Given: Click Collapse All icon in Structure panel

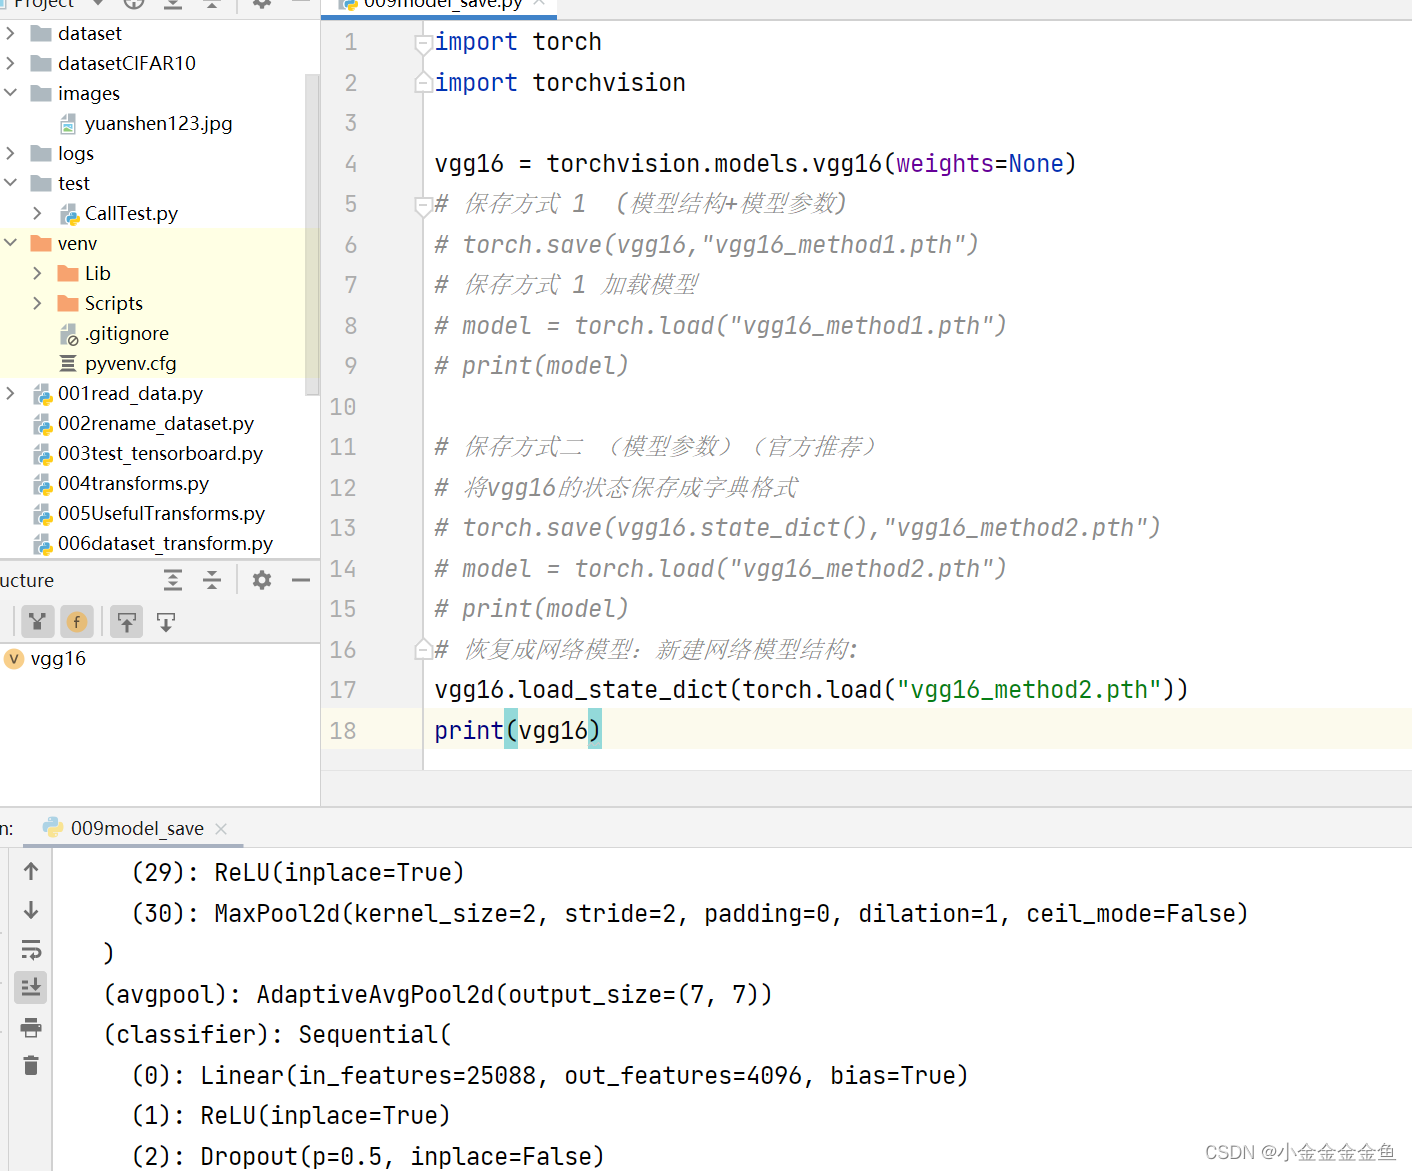Looking at the screenshot, I should [212, 580].
